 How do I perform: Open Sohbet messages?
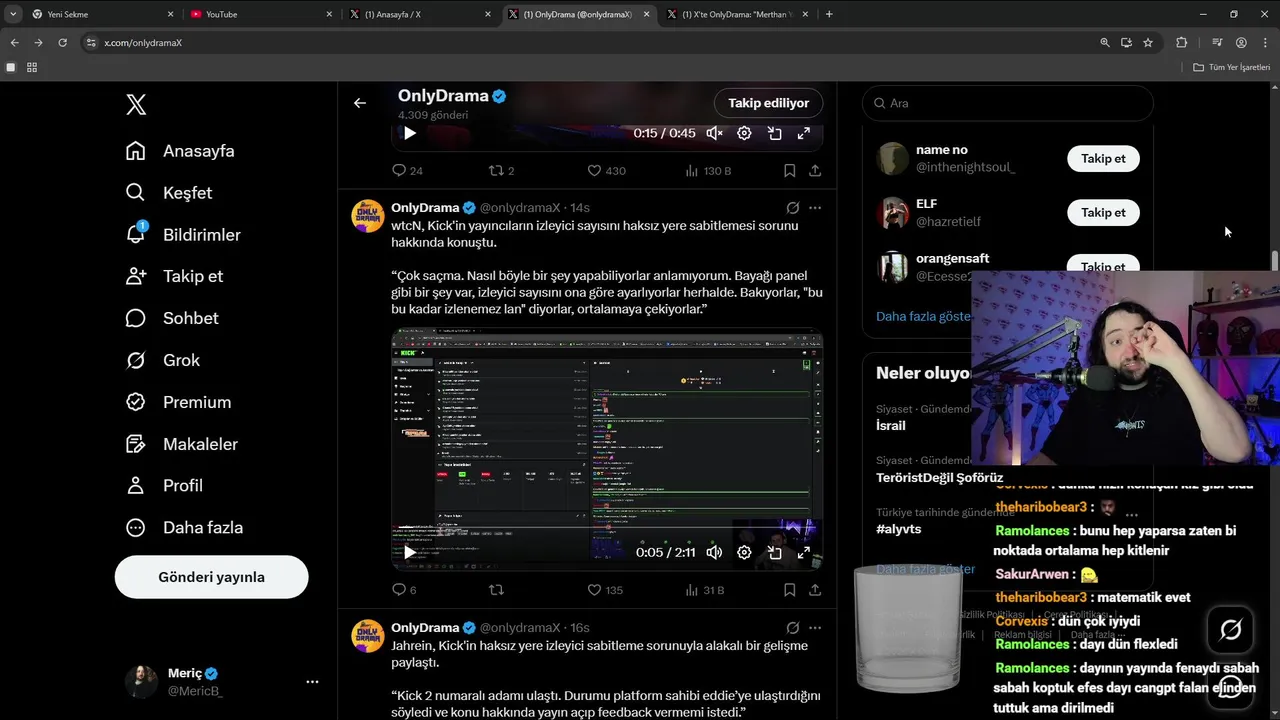171,318
